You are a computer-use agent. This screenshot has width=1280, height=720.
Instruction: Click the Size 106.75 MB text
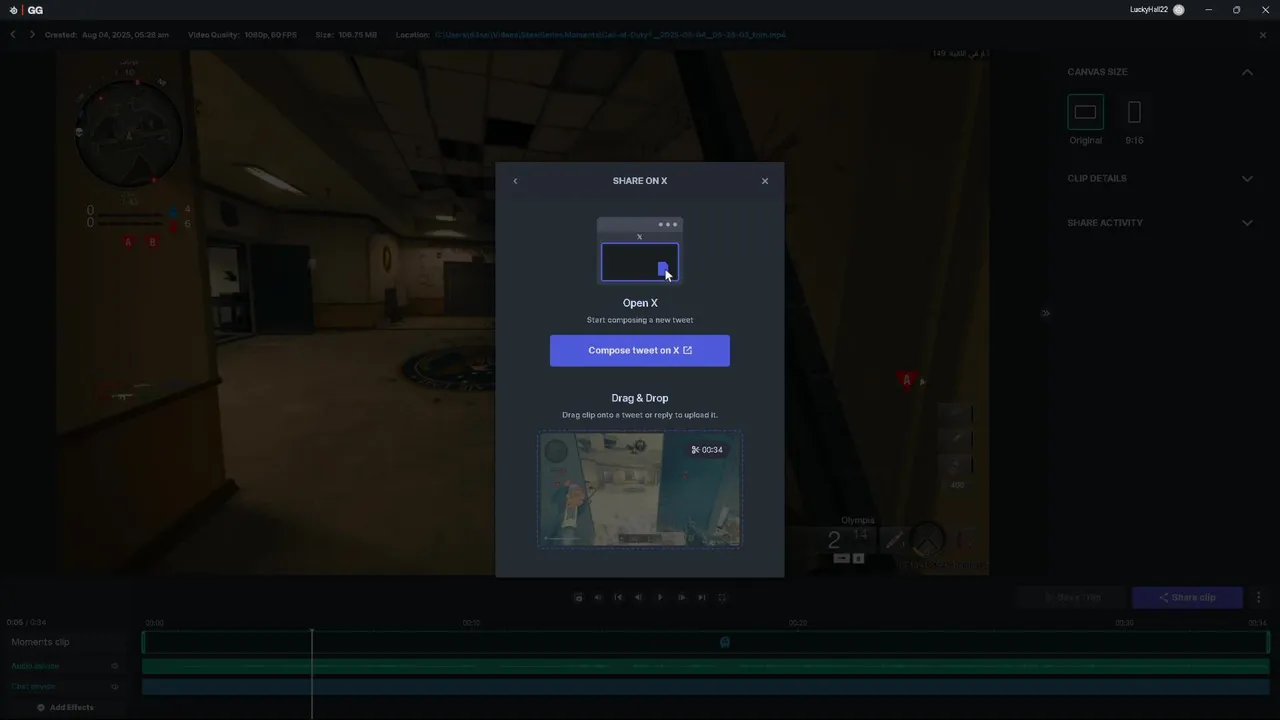[x=346, y=35]
